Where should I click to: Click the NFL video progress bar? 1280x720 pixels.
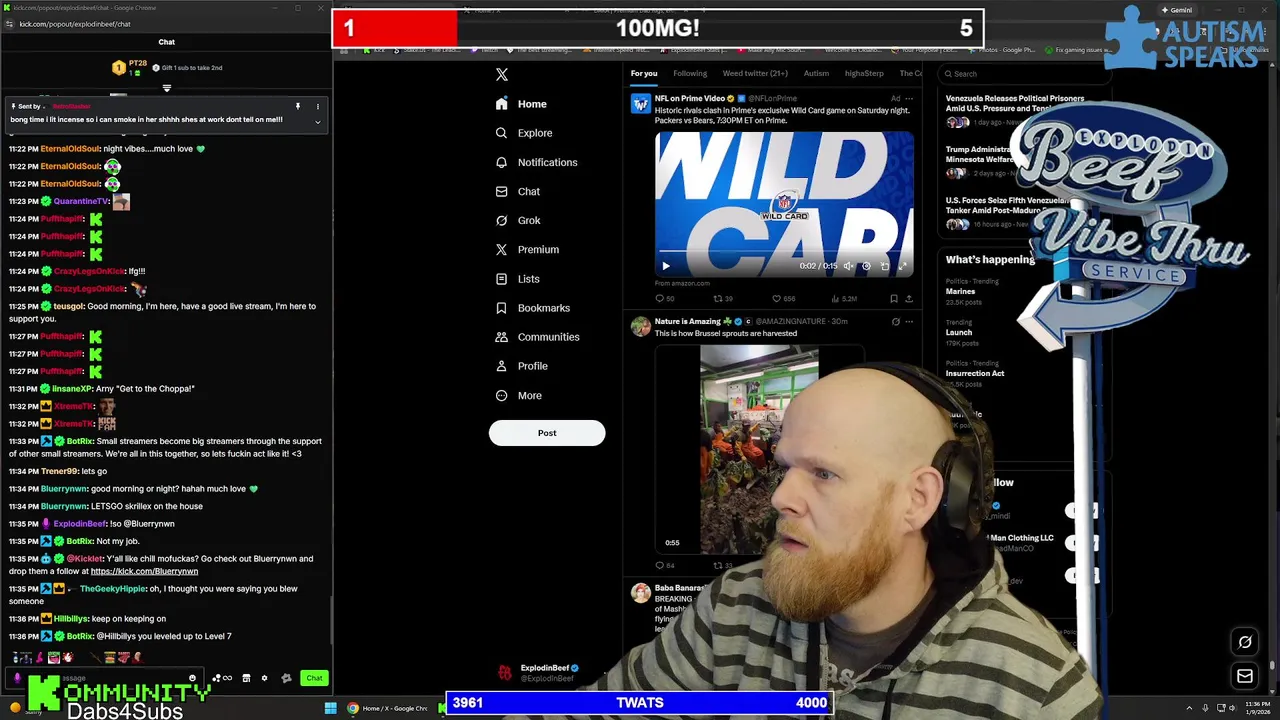pos(784,253)
